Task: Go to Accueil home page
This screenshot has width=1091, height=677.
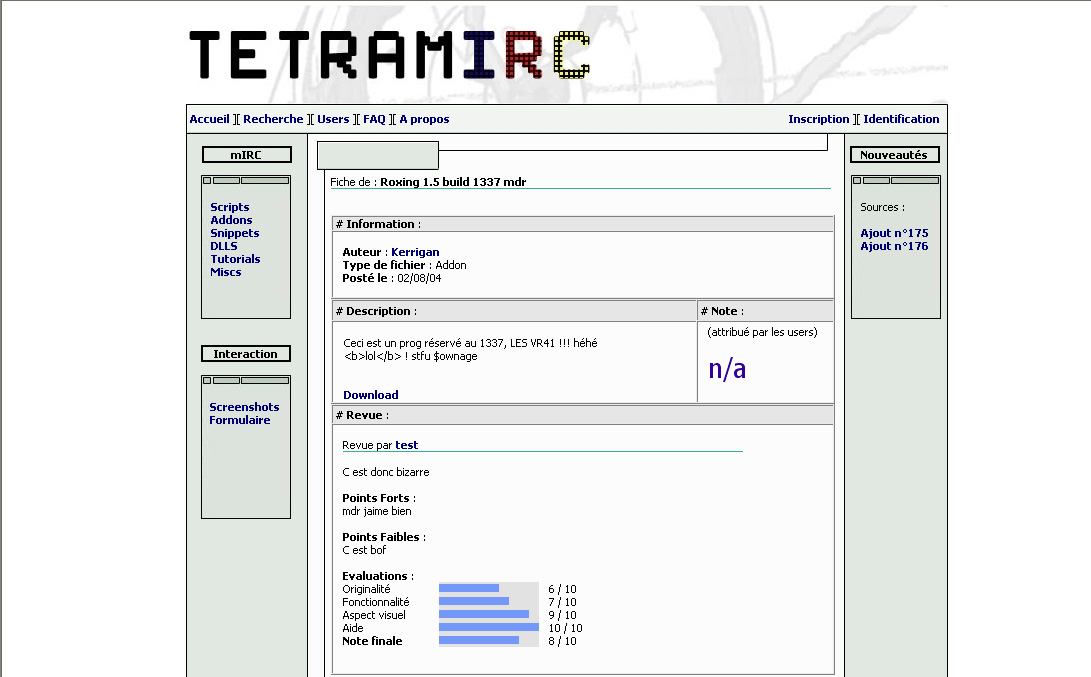Action: pyautogui.click(x=209, y=119)
